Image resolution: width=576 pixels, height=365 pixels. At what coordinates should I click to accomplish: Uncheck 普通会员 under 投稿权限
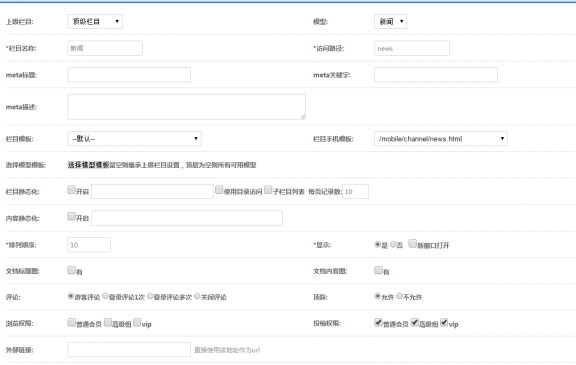pos(378,322)
